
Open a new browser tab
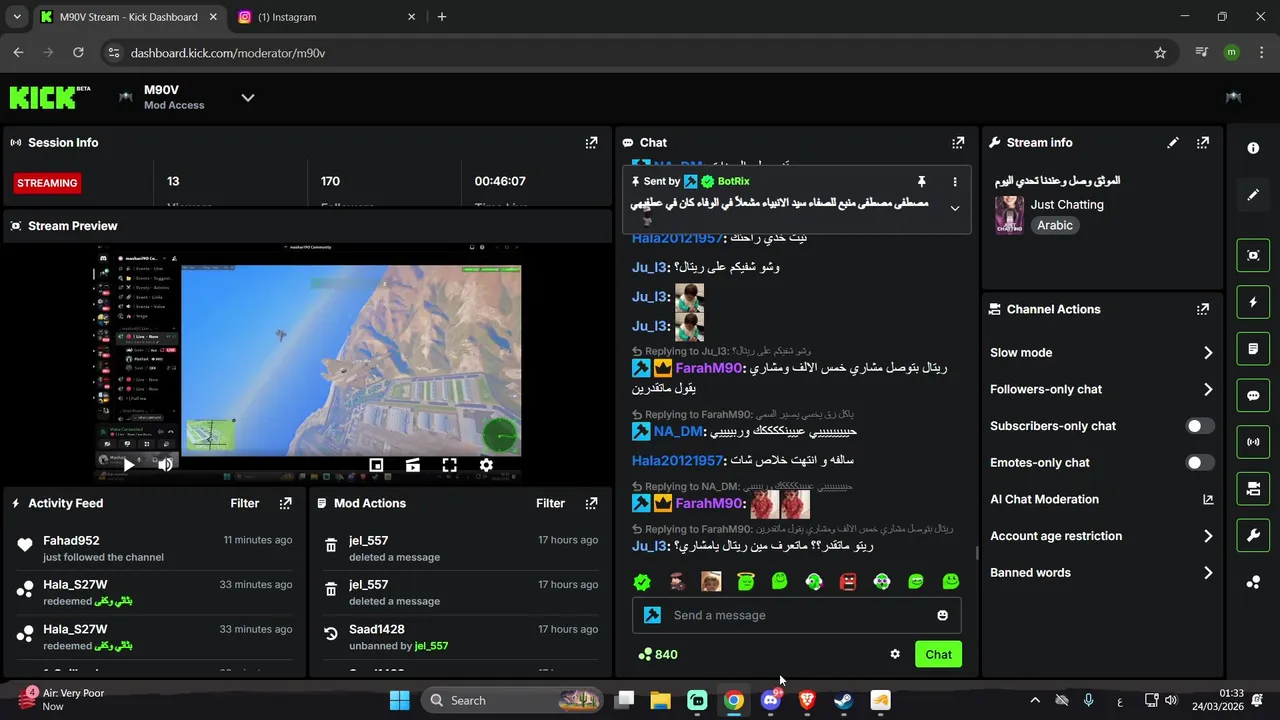442,17
